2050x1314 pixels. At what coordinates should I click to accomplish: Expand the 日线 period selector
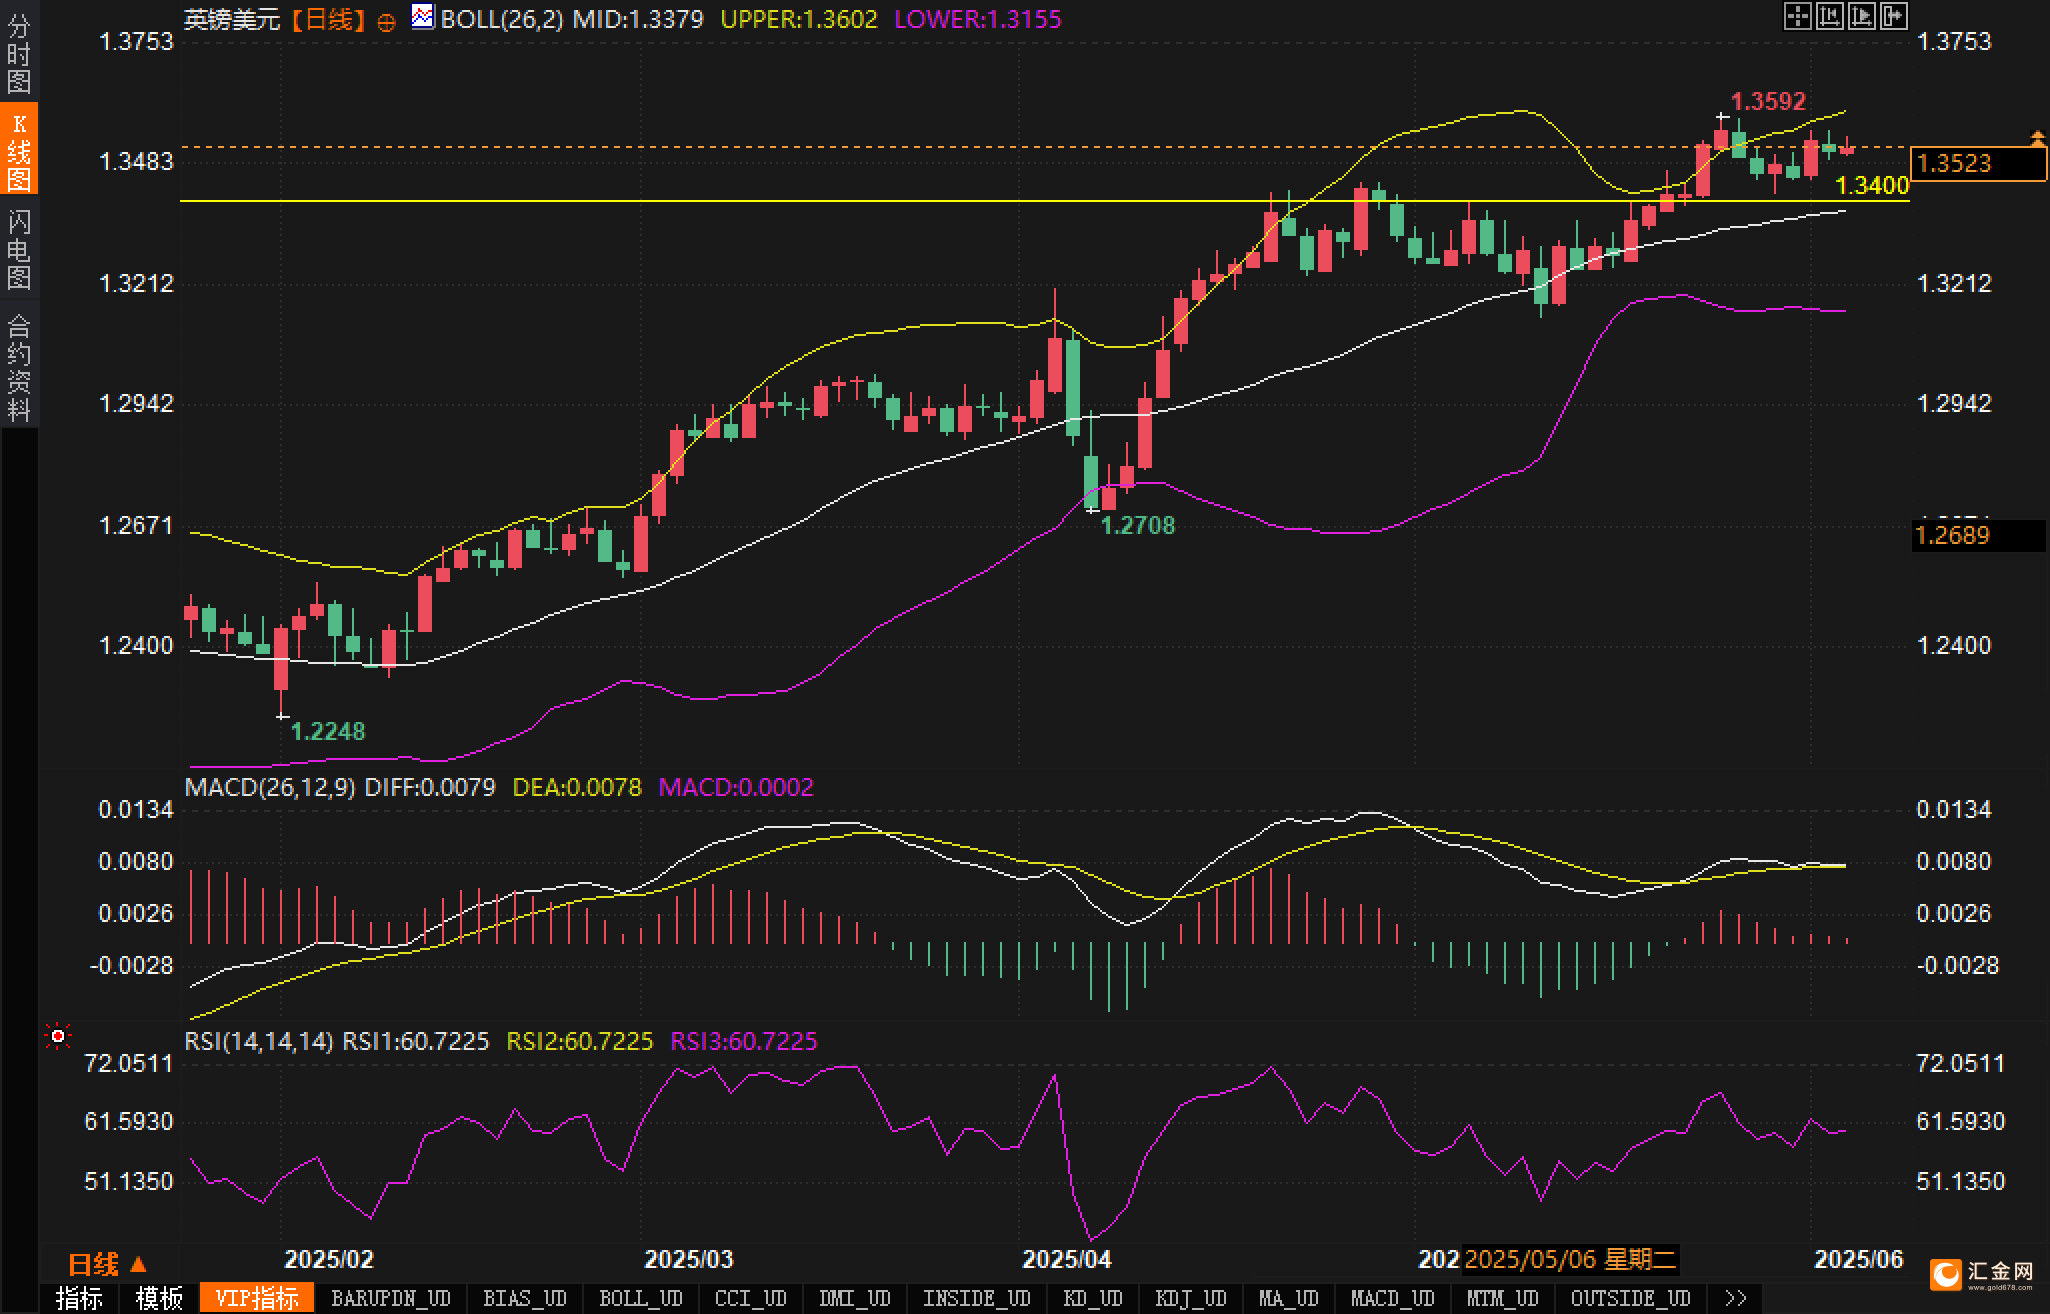click(x=107, y=1264)
